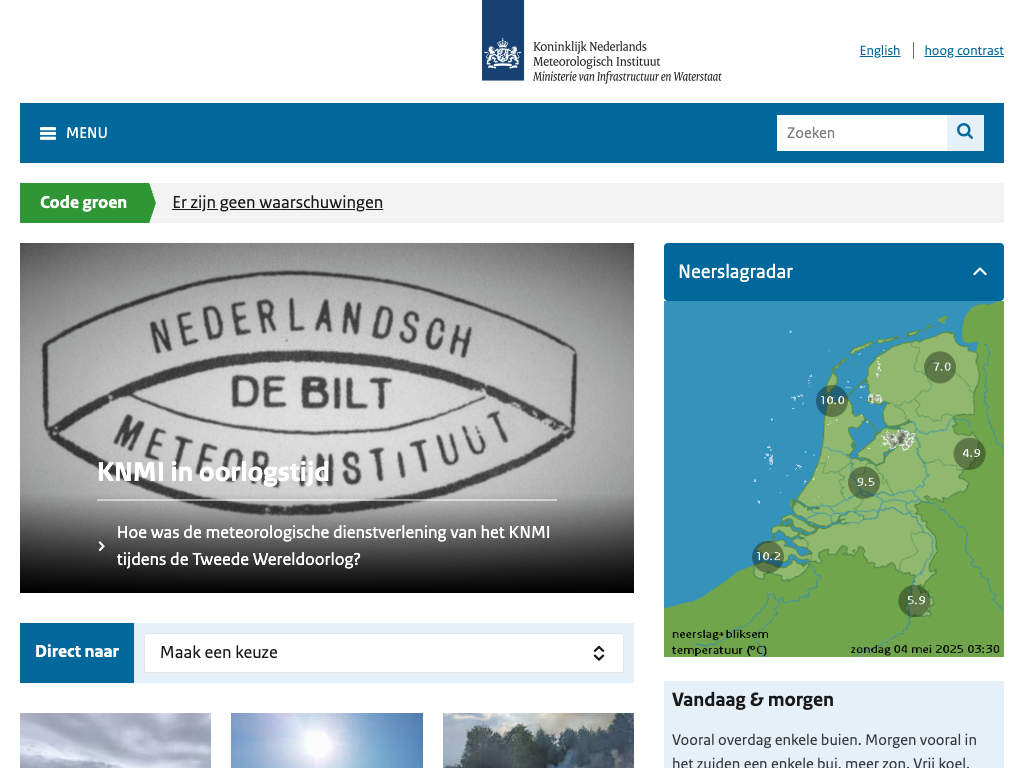The image size is (1024, 768).
Task: Open 'Er zijn geen waarschuwingen' link
Action: coord(277,203)
